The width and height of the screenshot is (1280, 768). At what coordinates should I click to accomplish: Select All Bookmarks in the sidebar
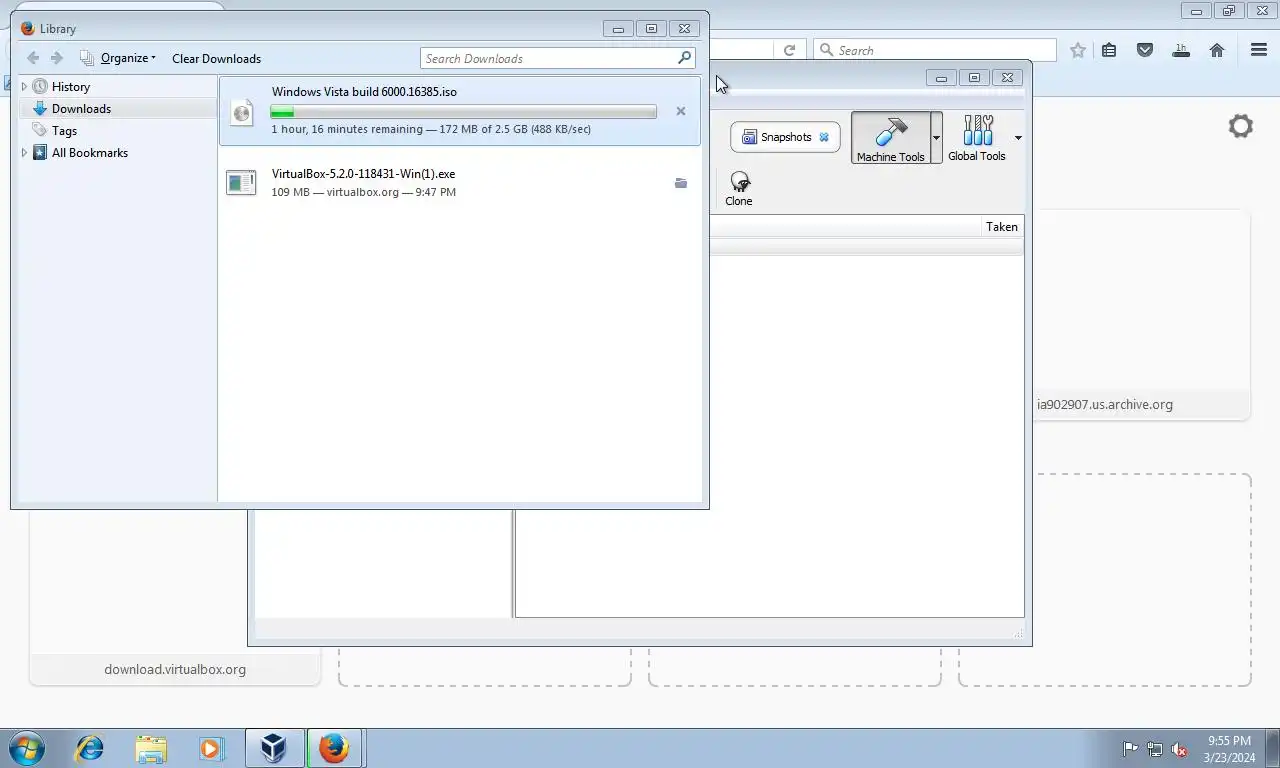90,153
